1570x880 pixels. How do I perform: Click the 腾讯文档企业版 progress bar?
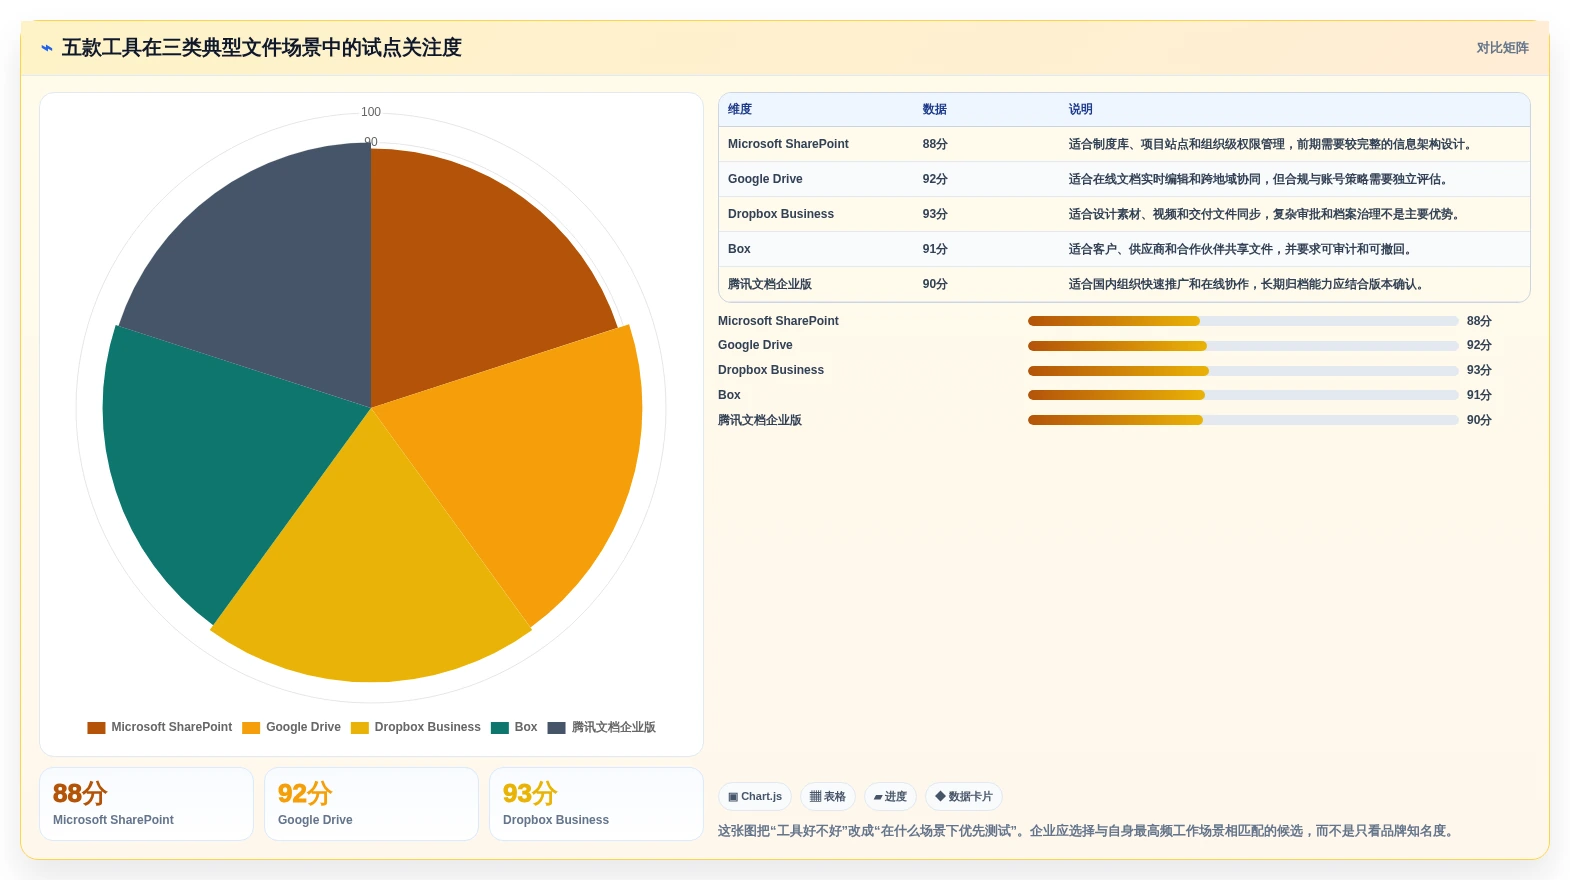tap(1243, 420)
